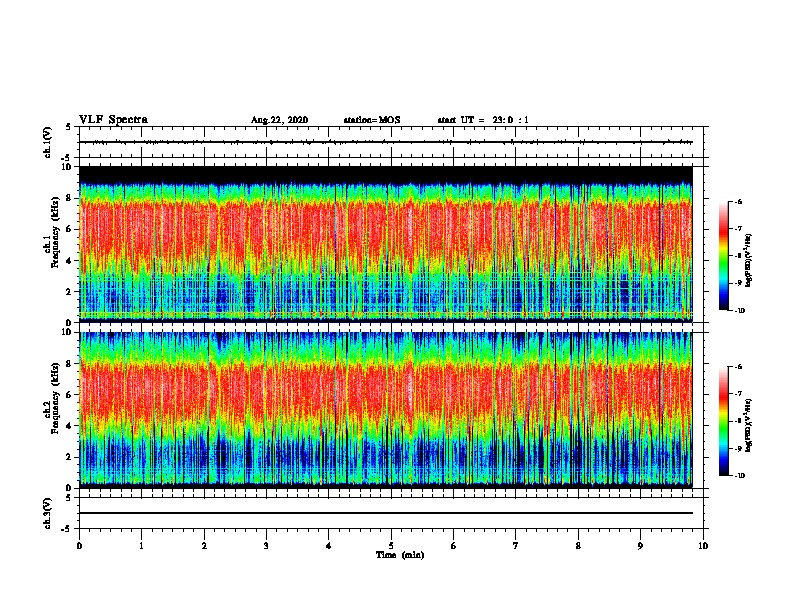Click the '-10' label on ch.2 color scale
This screenshot has width=792, height=612.
tap(740, 476)
